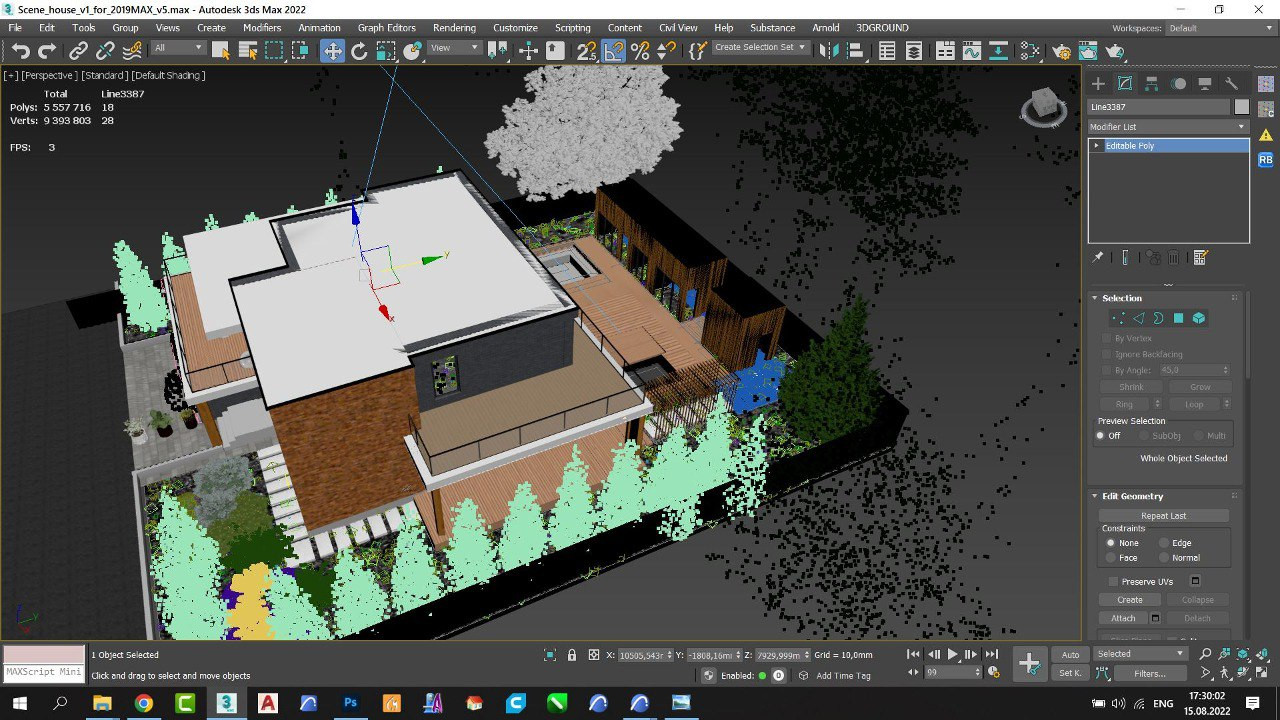Open the Graph Editors menu
This screenshot has width=1280, height=720.
click(386, 28)
